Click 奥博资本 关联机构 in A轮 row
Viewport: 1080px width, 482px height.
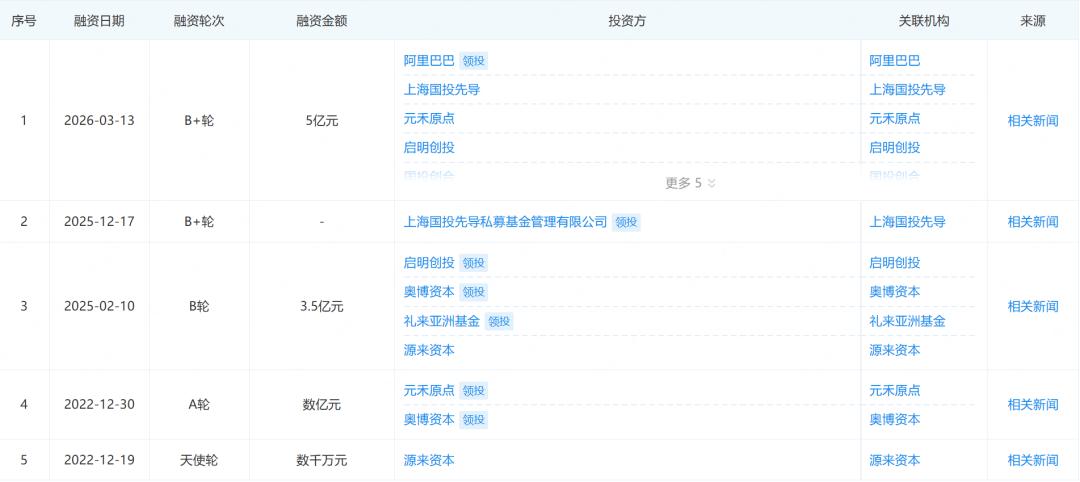click(x=894, y=419)
